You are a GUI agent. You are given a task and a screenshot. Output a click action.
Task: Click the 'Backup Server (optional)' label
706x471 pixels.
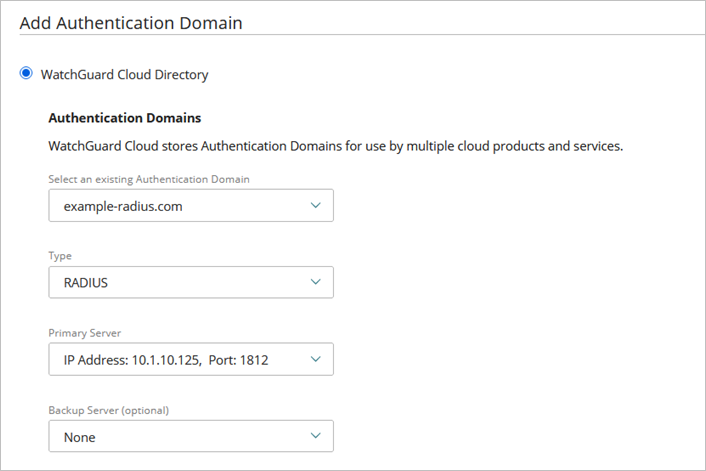coord(109,410)
